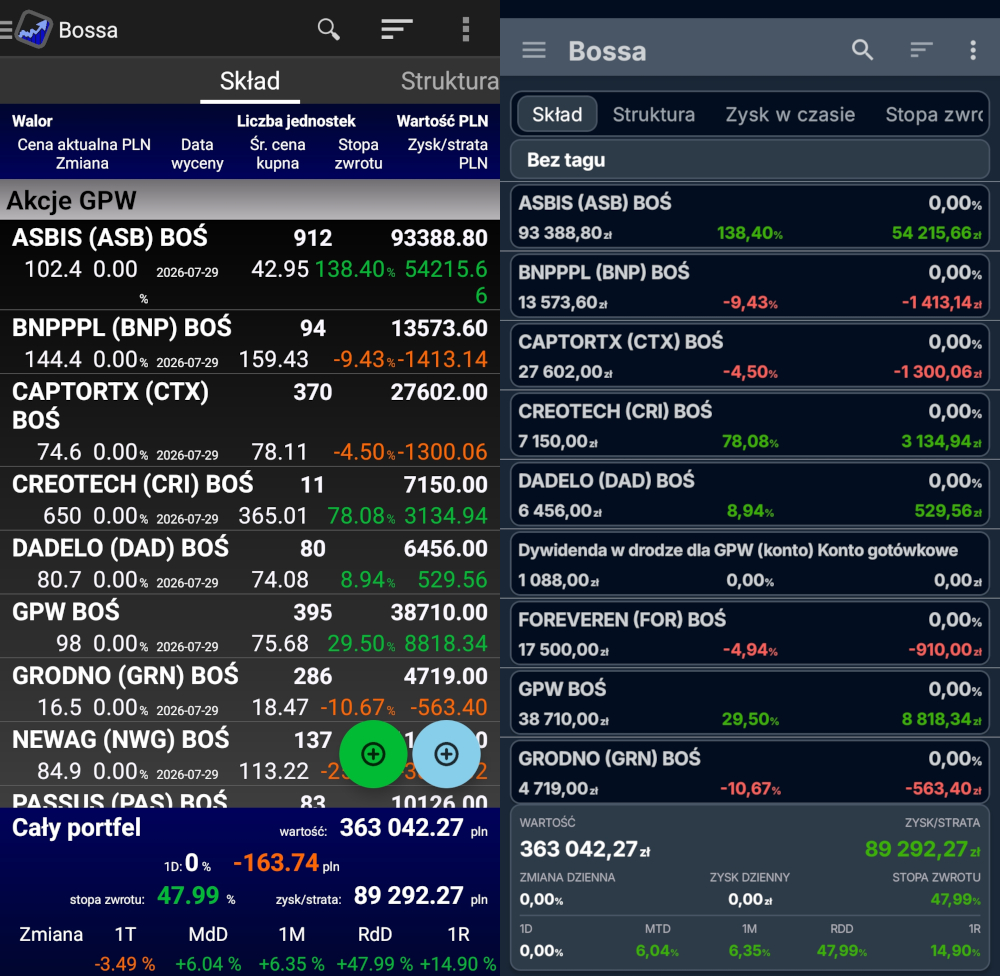The image size is (1000, 976).
Task: Open the sort icon in the left header
Action: [x=397, y=29]
